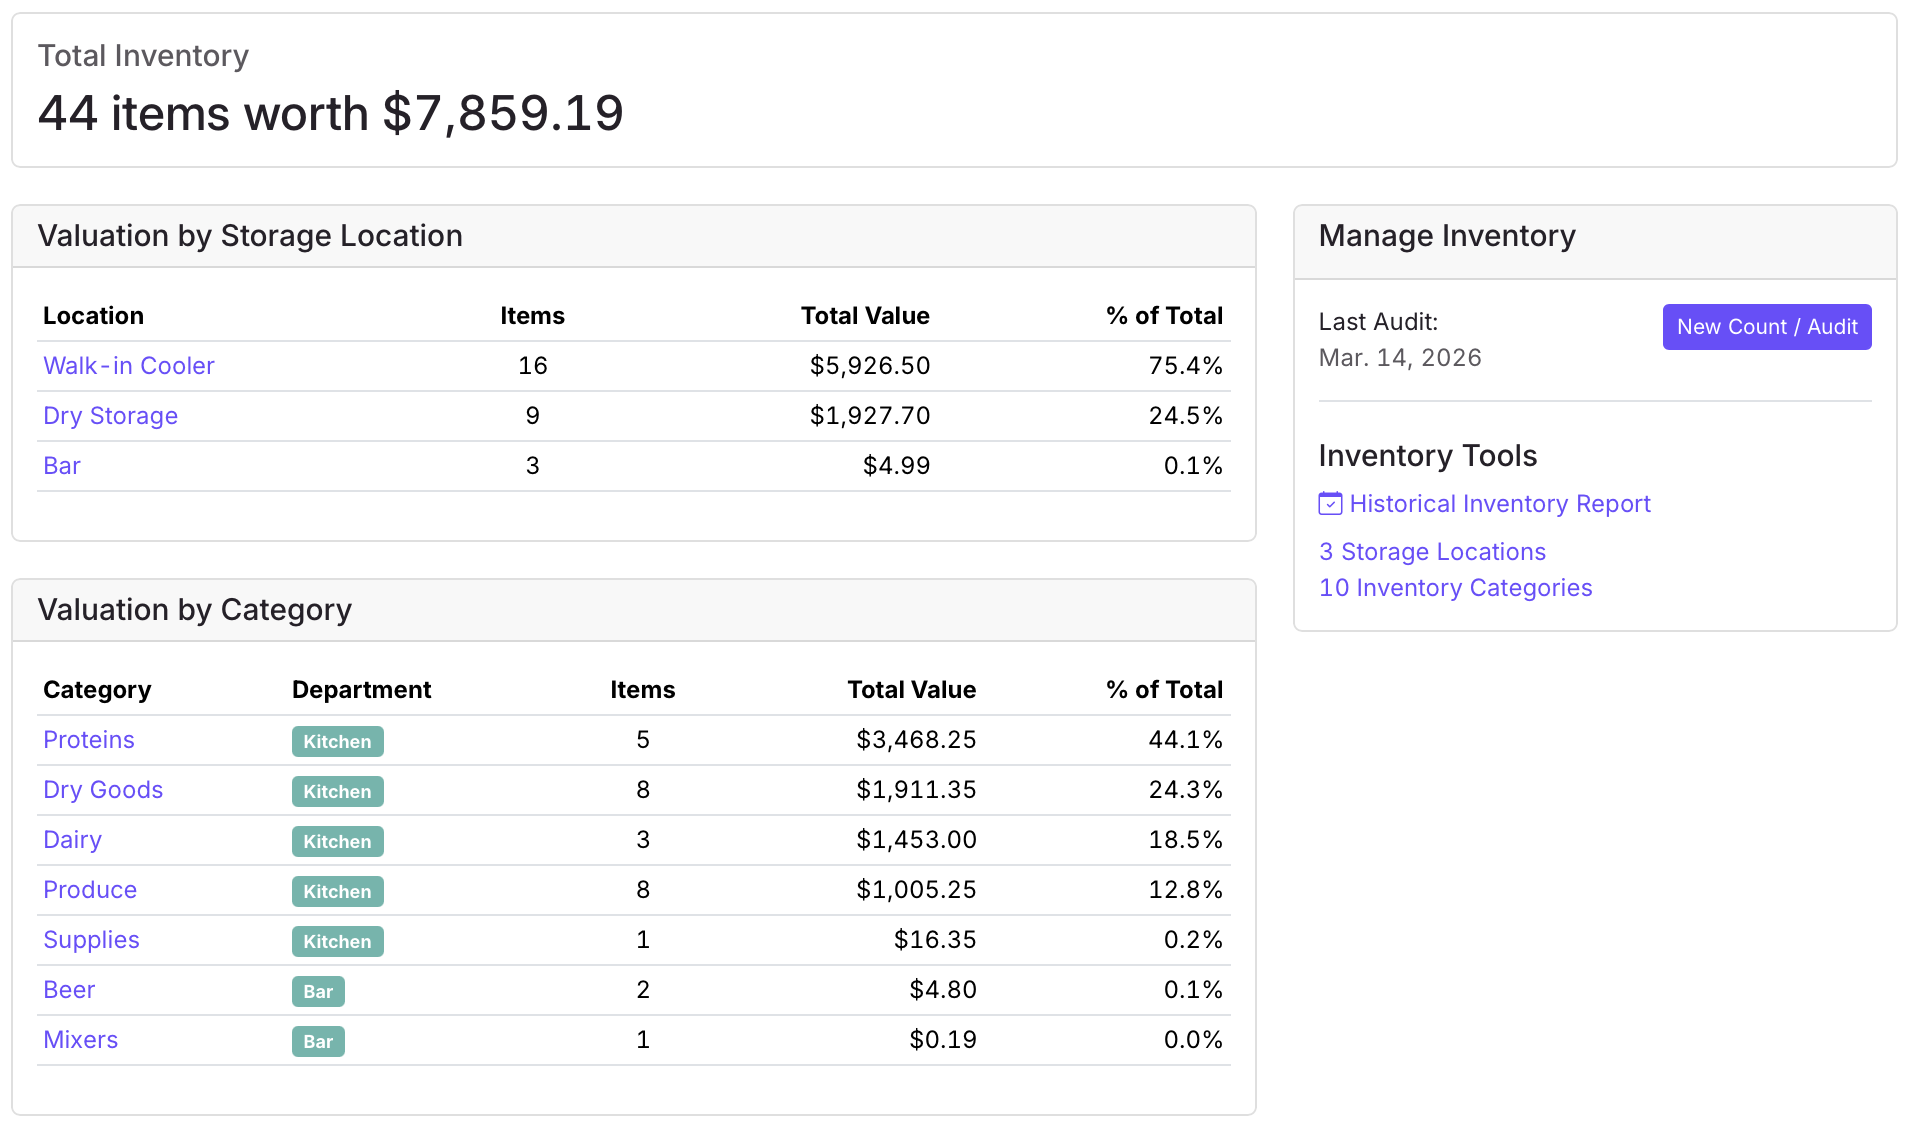The height and width of the screenshot is (1130, 1912).
Task: Open the Walk-in Cooler location
Action: click(x=129, y=366)
